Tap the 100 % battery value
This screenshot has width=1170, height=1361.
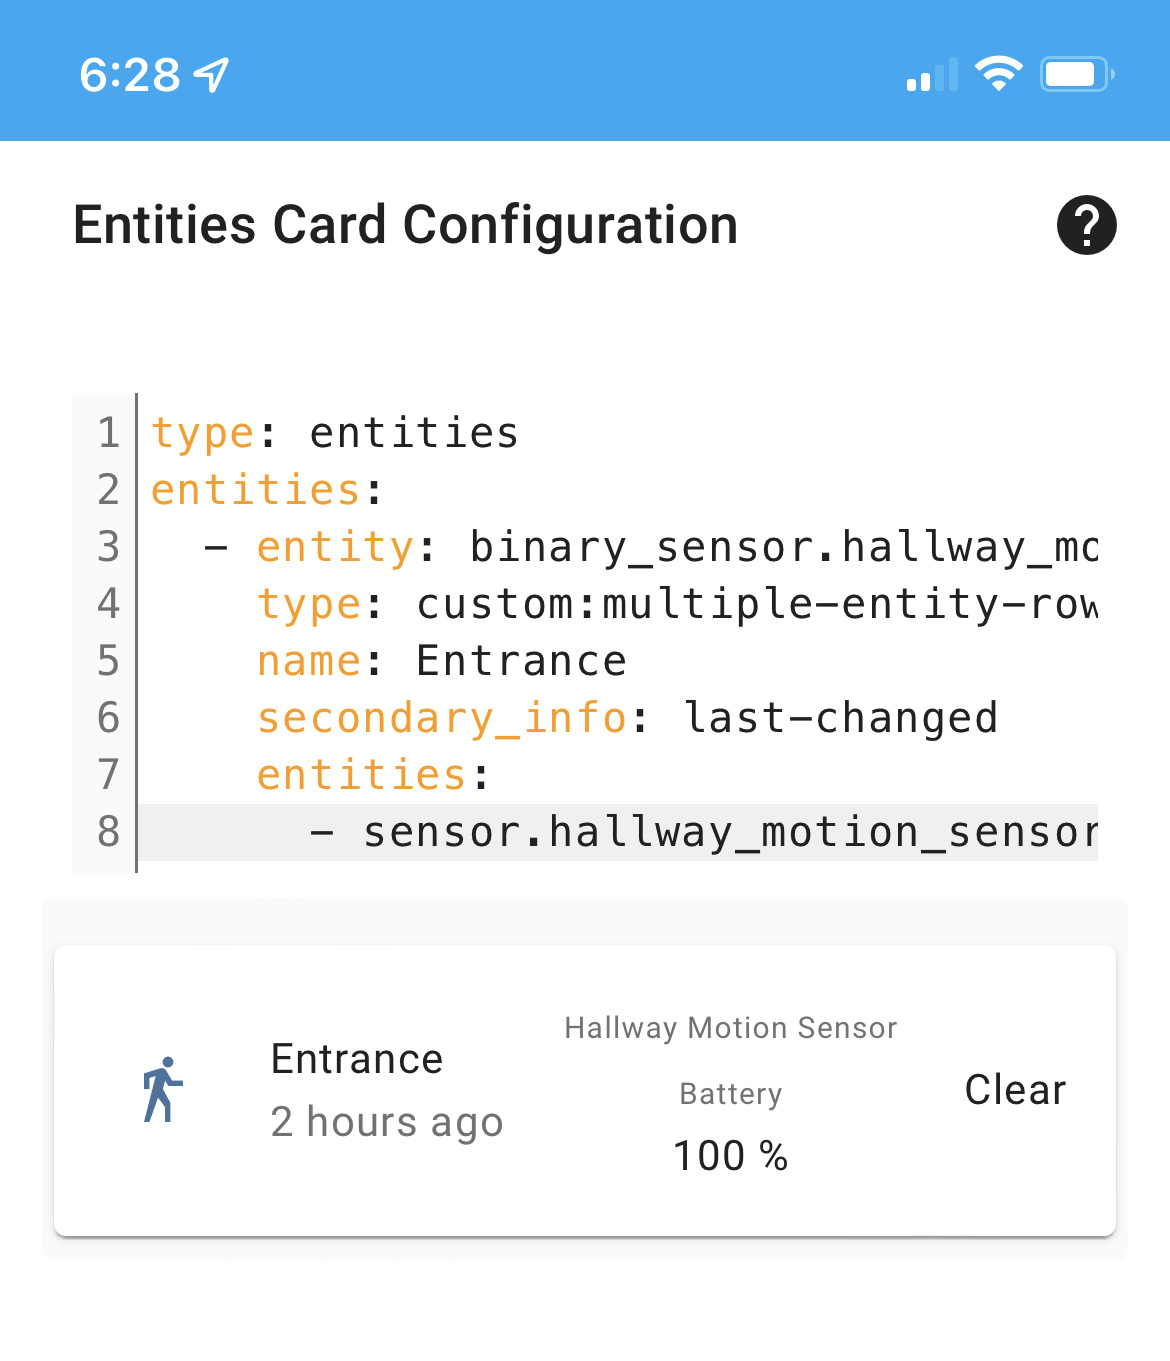[x=731, y=1155]
